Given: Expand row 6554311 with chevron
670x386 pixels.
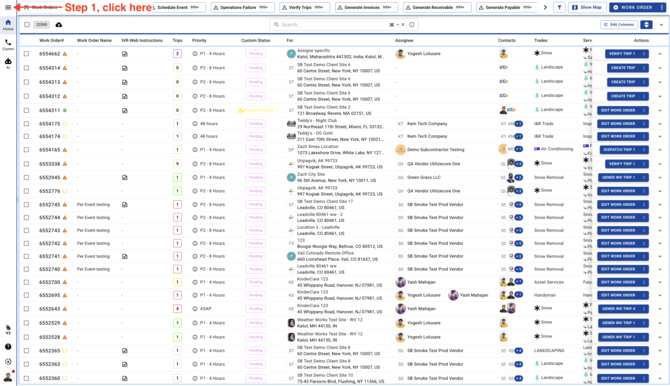Looking at the screenshot, I should pyautogui.click(x=660, y=110).
